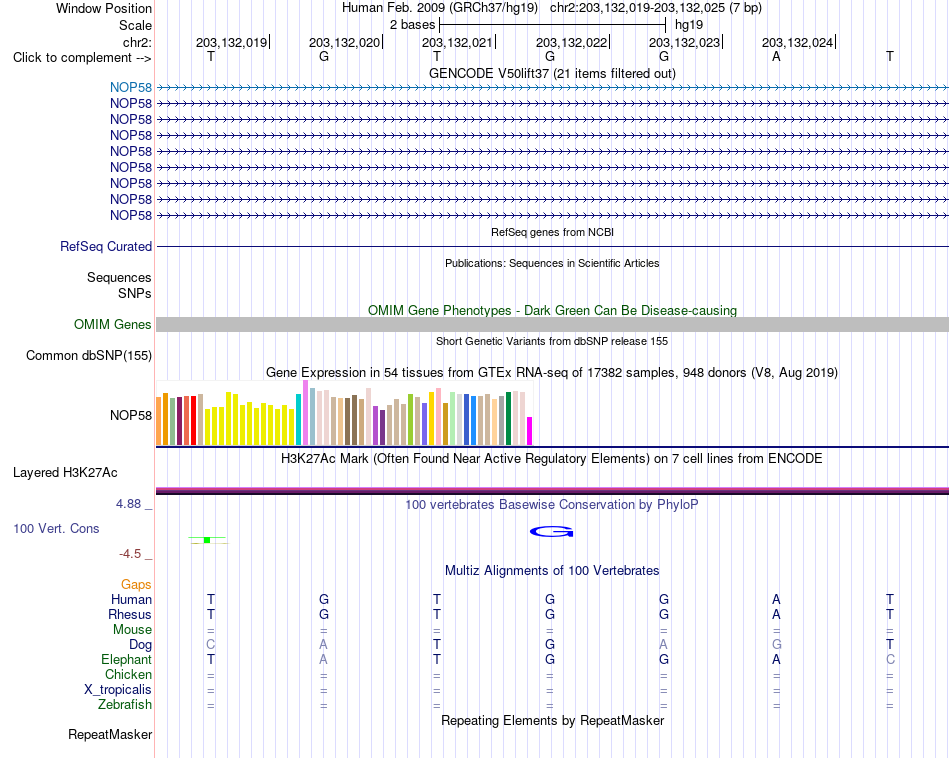
Task: Click the NOP58 label of the GTEx expression chart
Action: [x=131, y=415]
